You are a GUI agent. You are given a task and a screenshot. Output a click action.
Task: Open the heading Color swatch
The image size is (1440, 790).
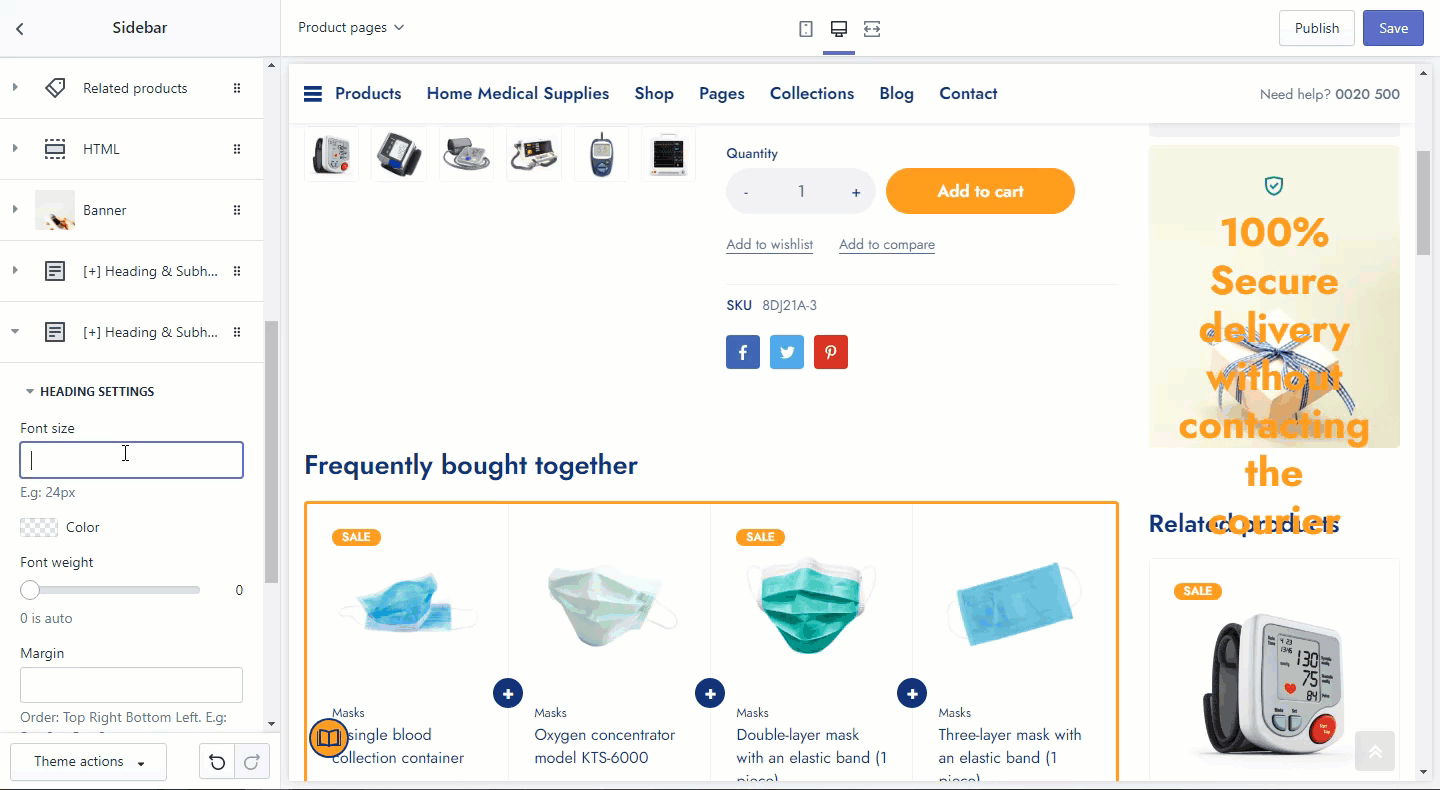(39, 527)
